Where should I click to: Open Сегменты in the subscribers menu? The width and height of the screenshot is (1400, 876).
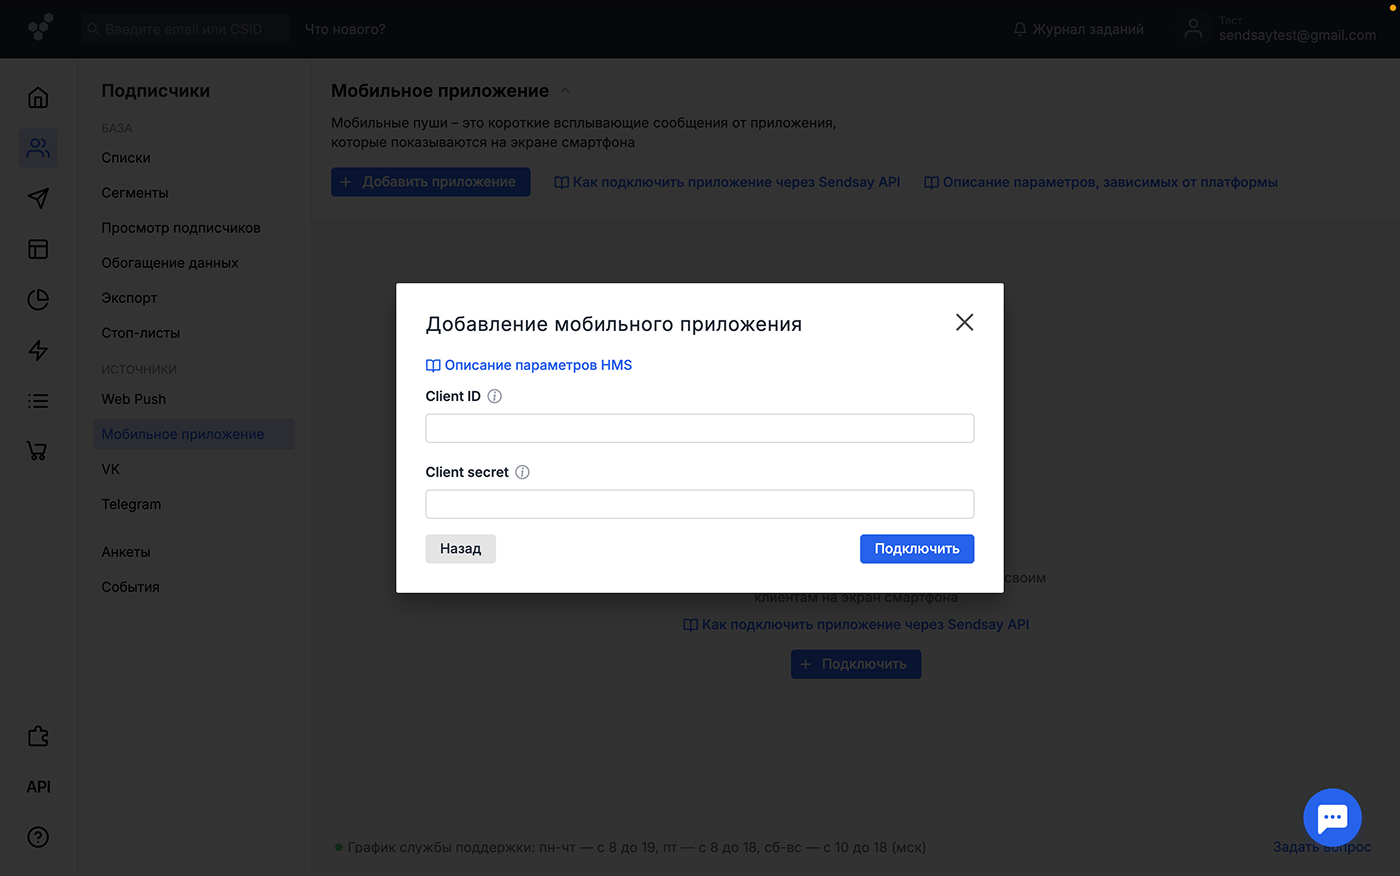[x=135, y=193]
